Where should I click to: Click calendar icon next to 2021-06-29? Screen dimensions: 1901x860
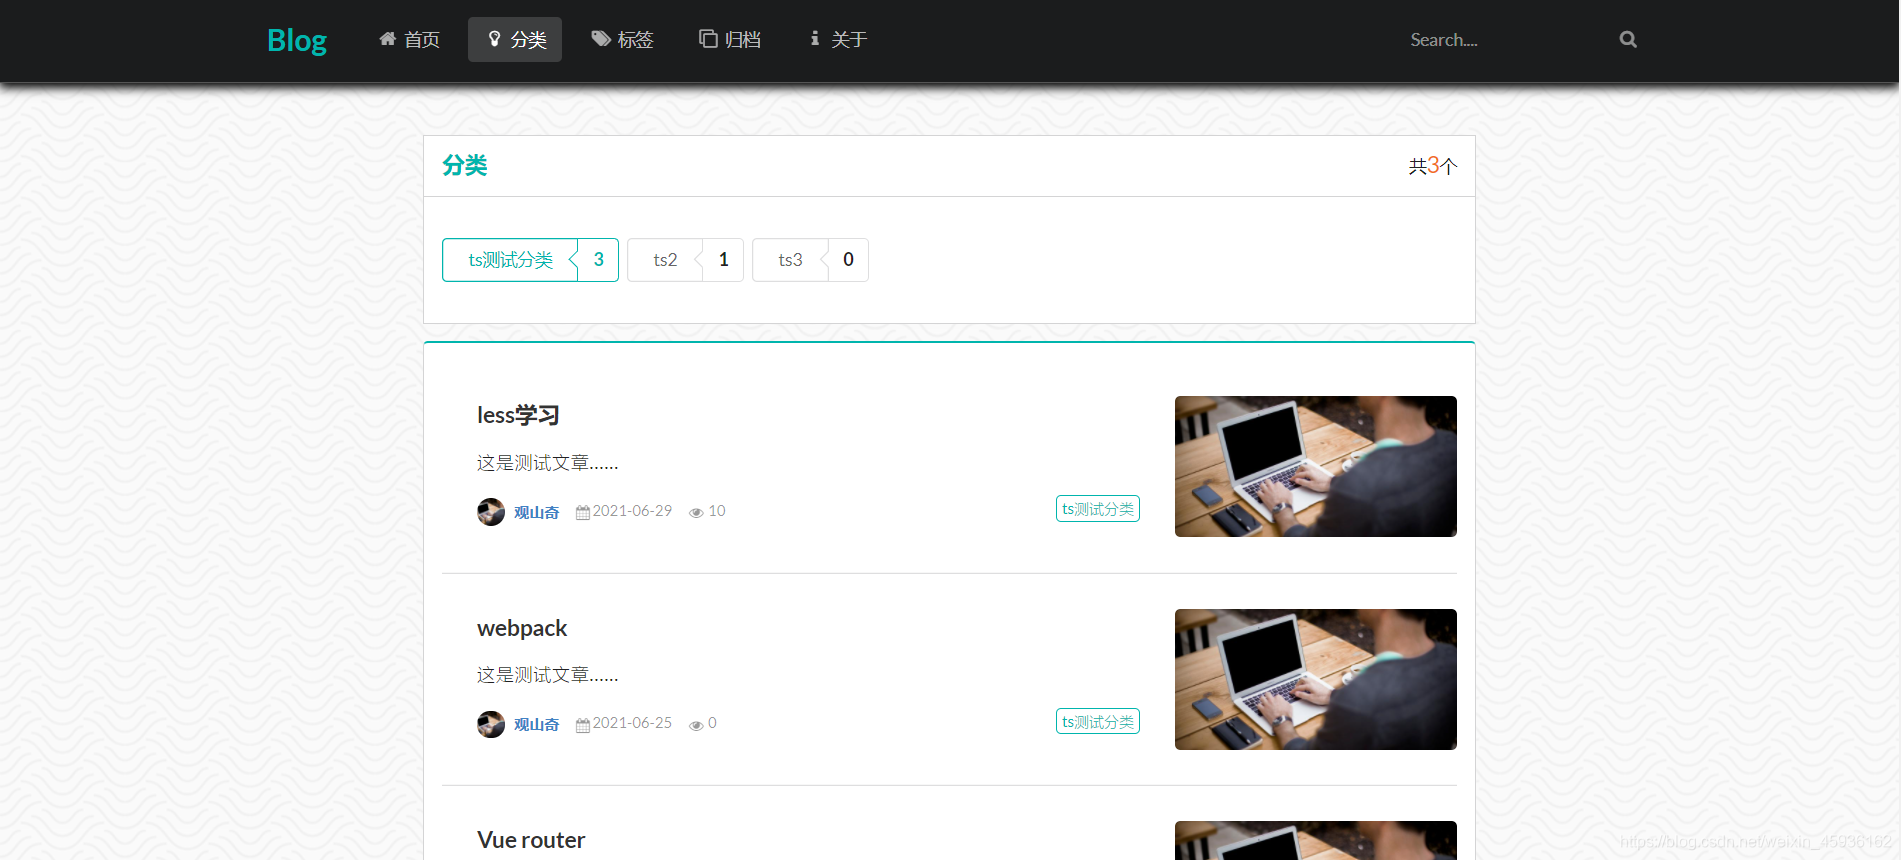(583, 512)
